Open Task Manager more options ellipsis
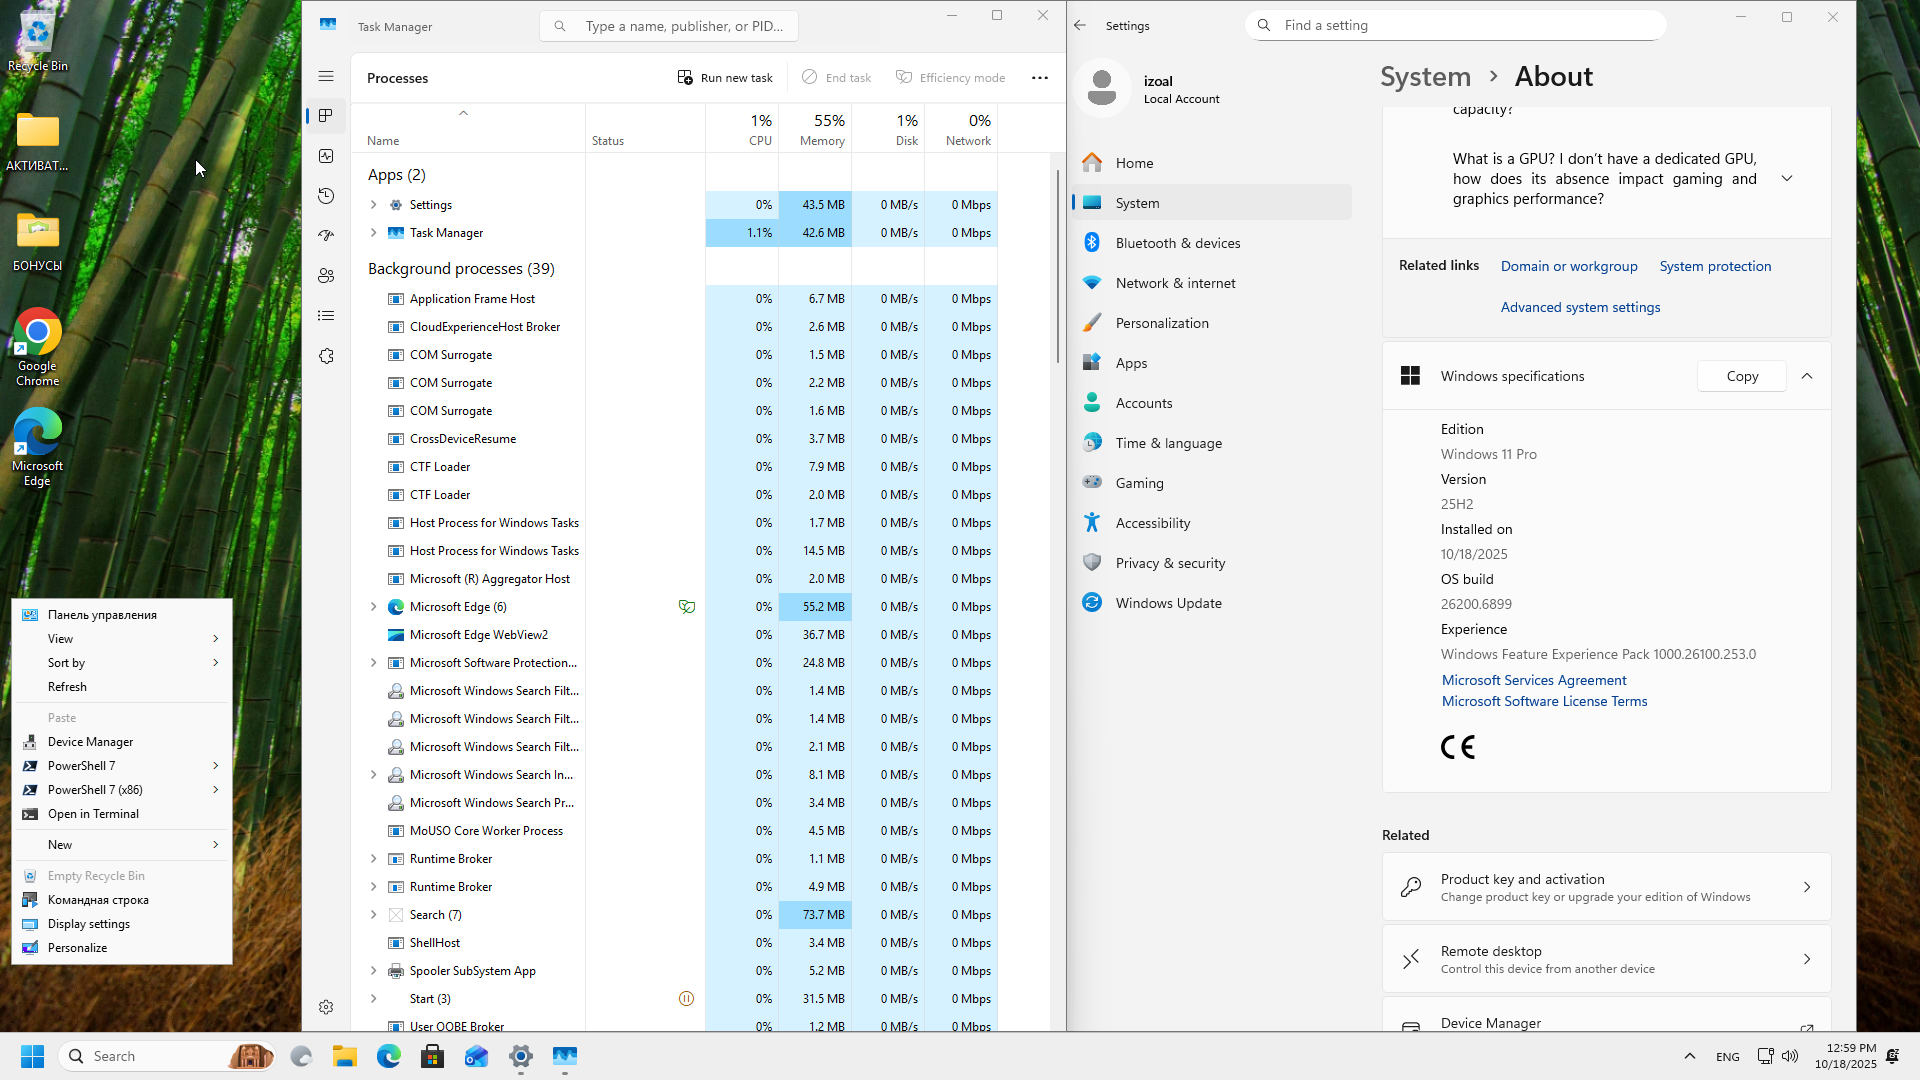The image size is (1920, 1080). (1040, 78)
